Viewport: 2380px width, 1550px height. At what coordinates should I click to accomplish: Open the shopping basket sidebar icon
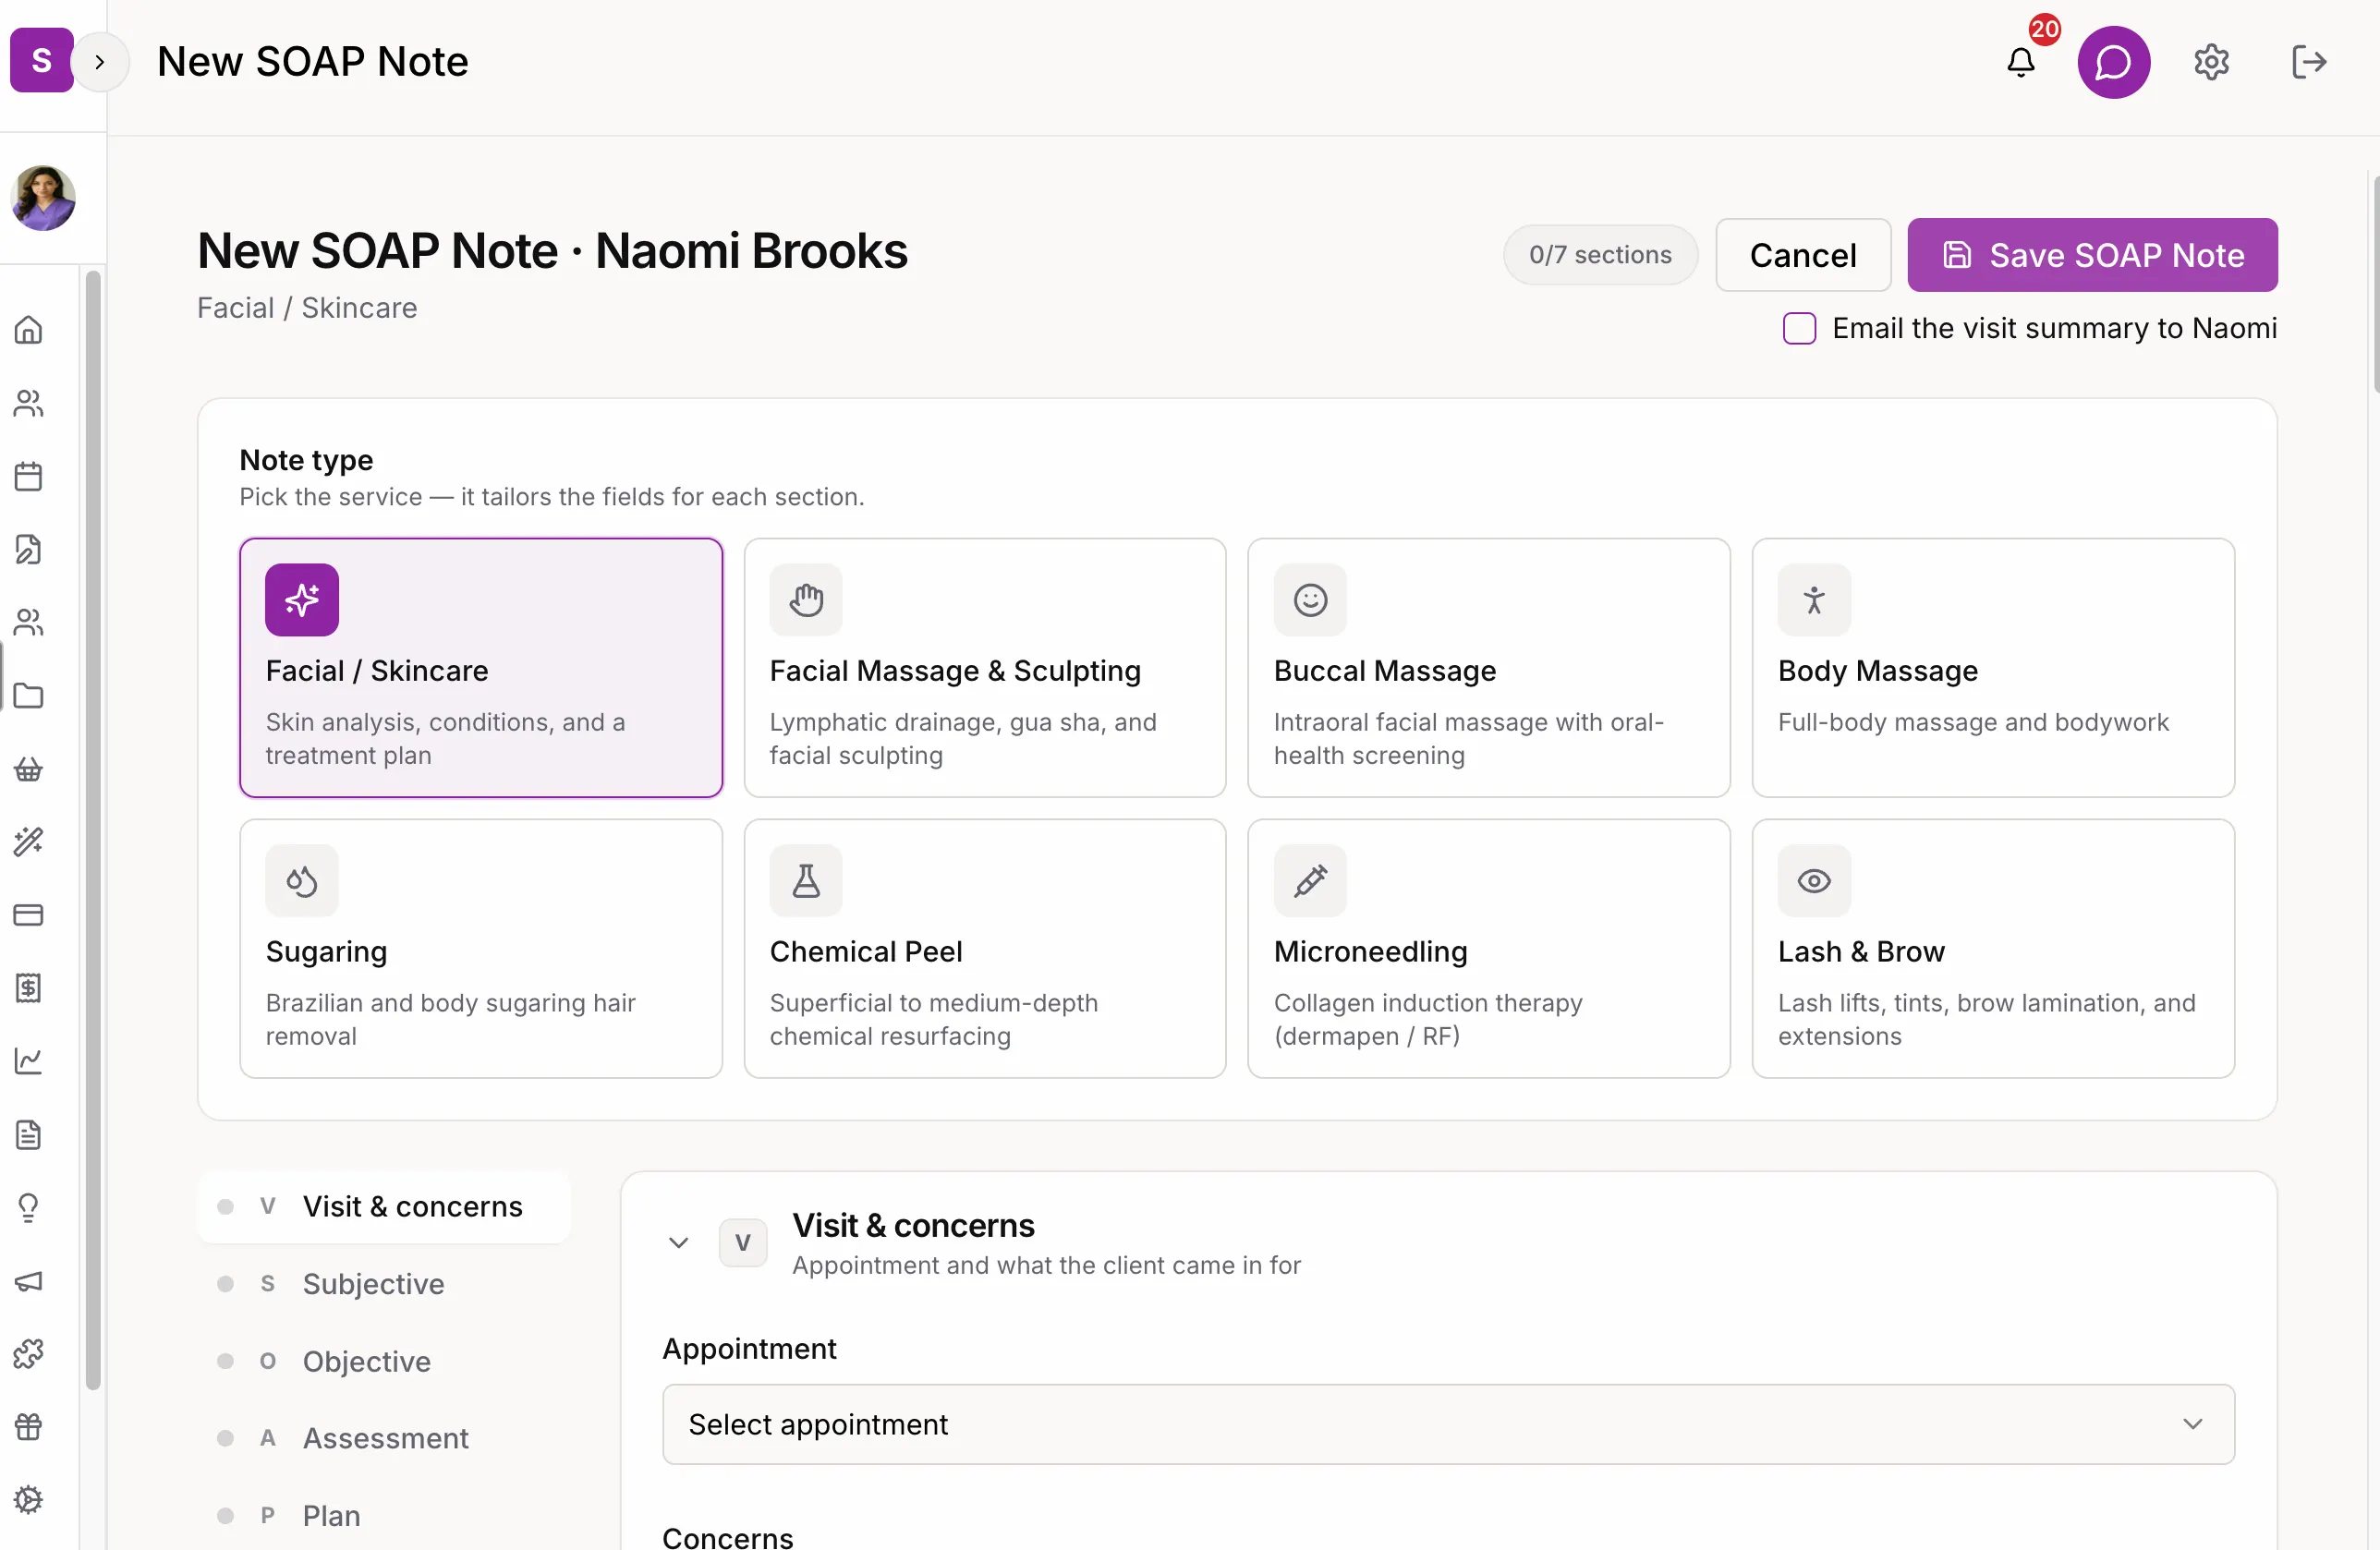click(x=29, y=769)
